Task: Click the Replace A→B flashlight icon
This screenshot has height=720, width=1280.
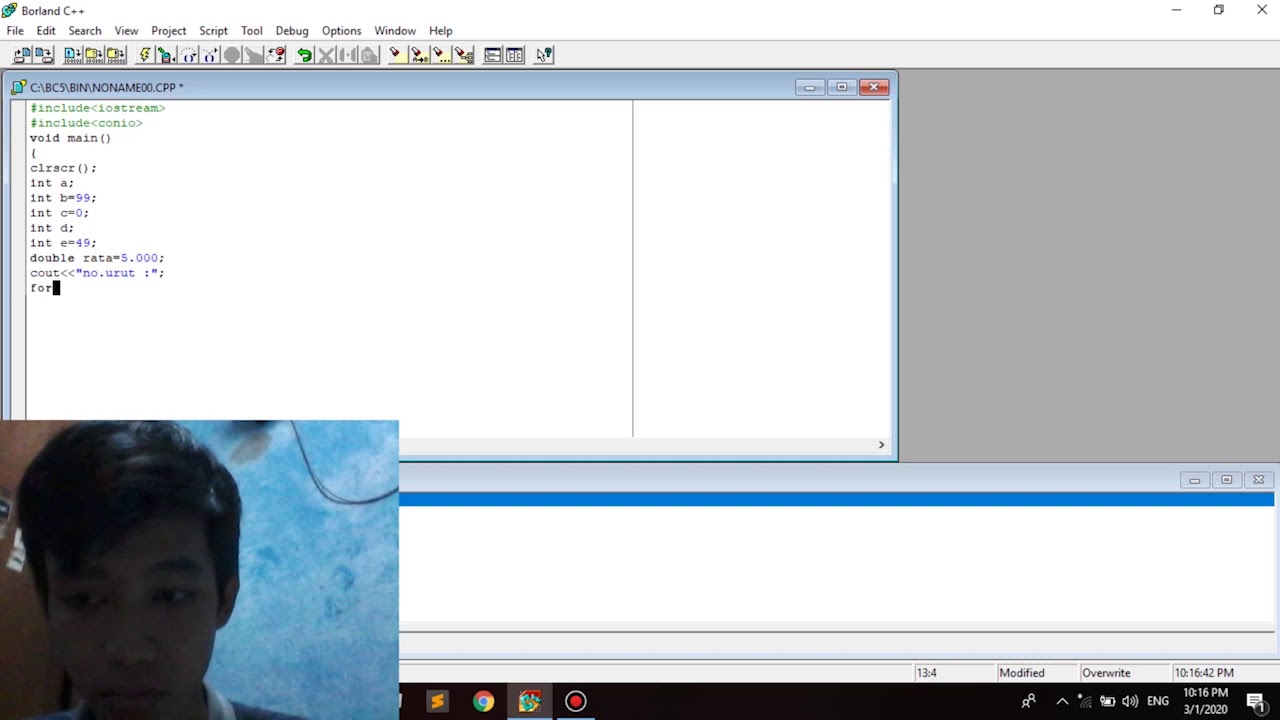Action: click(x=419, y=55)
